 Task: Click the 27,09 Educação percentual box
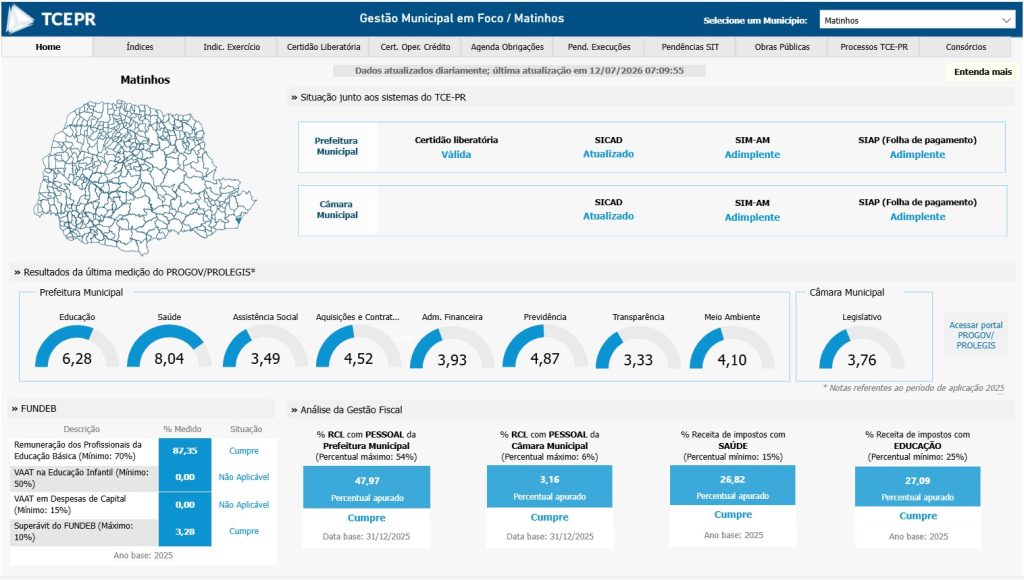pos(918,486)
